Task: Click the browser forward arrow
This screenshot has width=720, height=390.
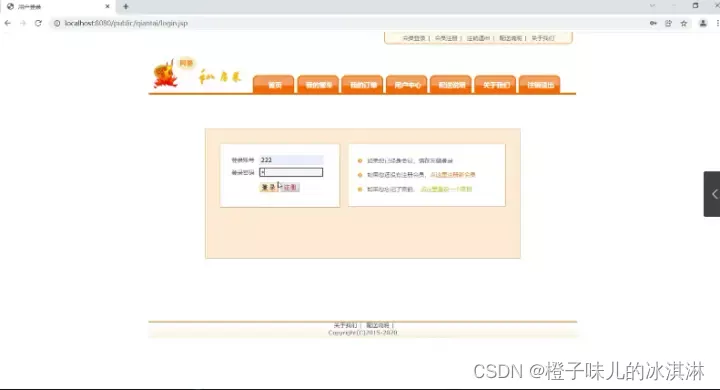Action: (x=22, y=23)
